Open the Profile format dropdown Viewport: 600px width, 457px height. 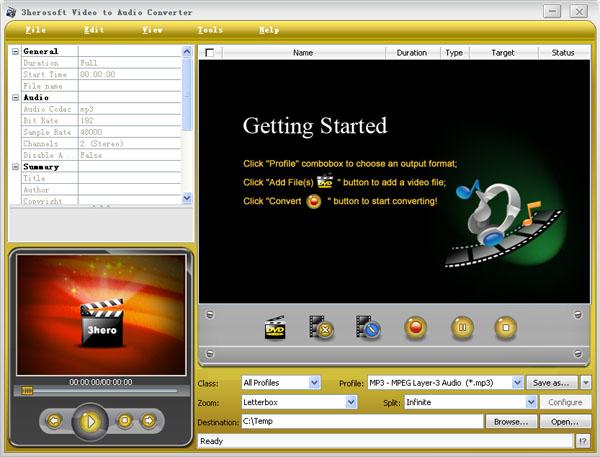517,382
